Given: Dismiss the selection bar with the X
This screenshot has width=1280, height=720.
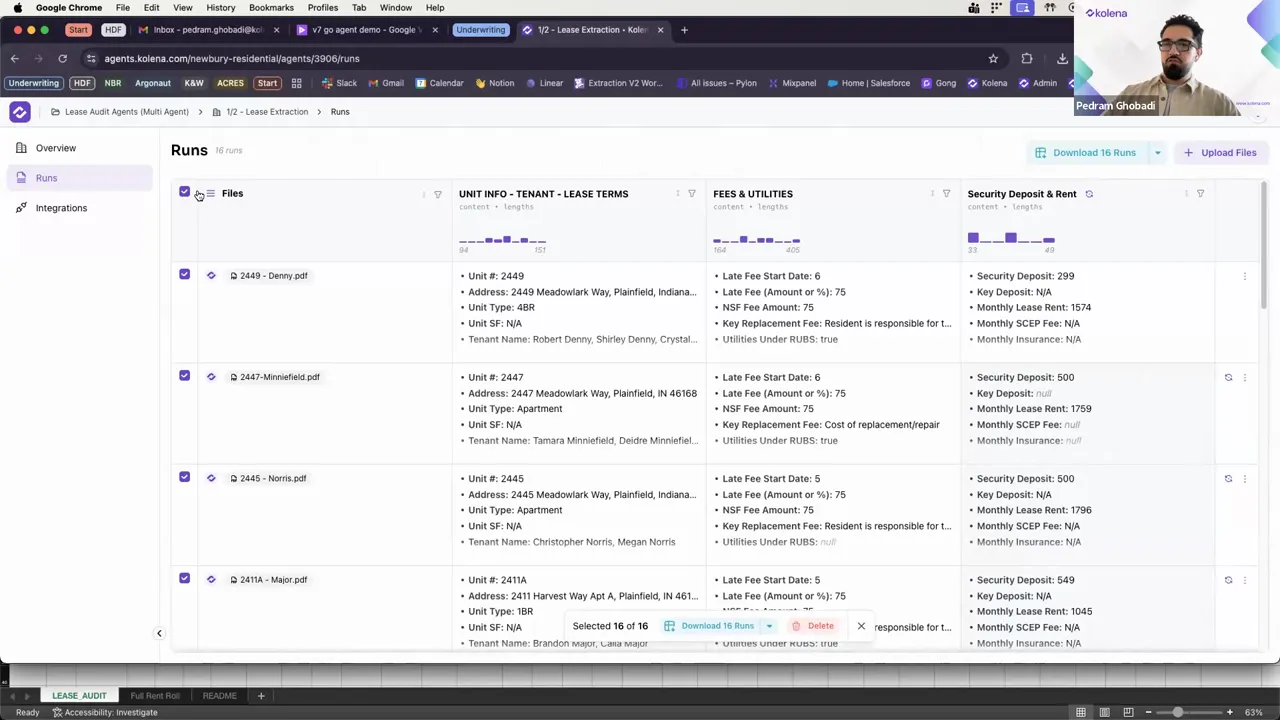Looking at the screenshot, I should tap(861, 626).
